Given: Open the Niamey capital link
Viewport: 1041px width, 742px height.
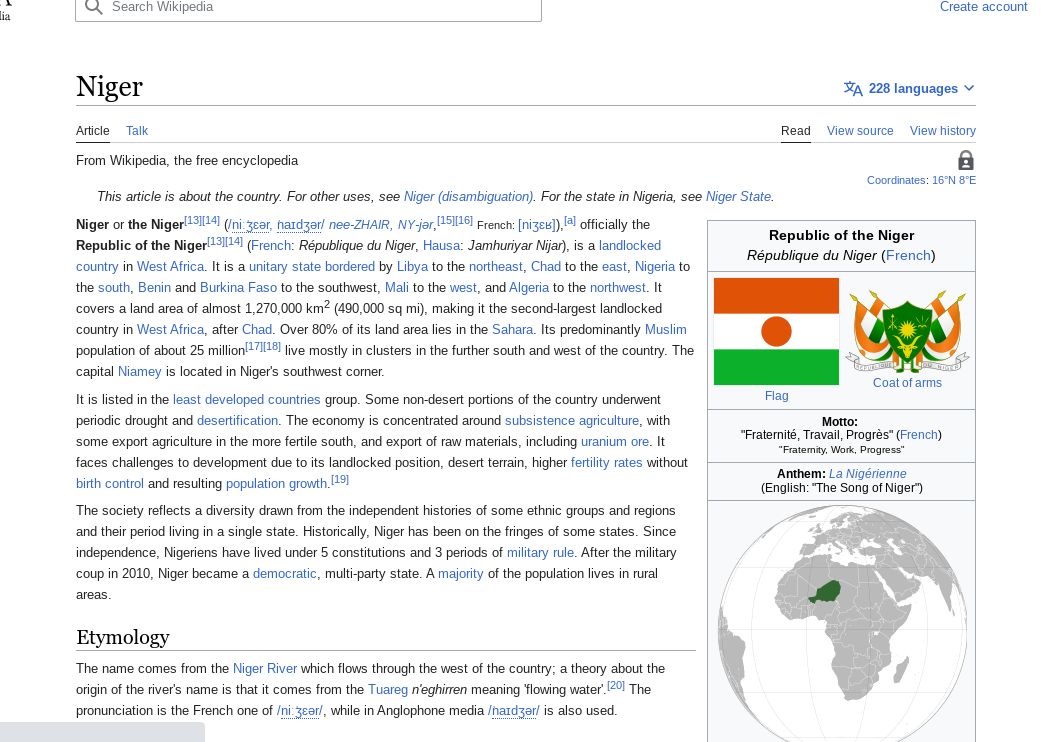Looking at the screenshot, I should (139, 372).
